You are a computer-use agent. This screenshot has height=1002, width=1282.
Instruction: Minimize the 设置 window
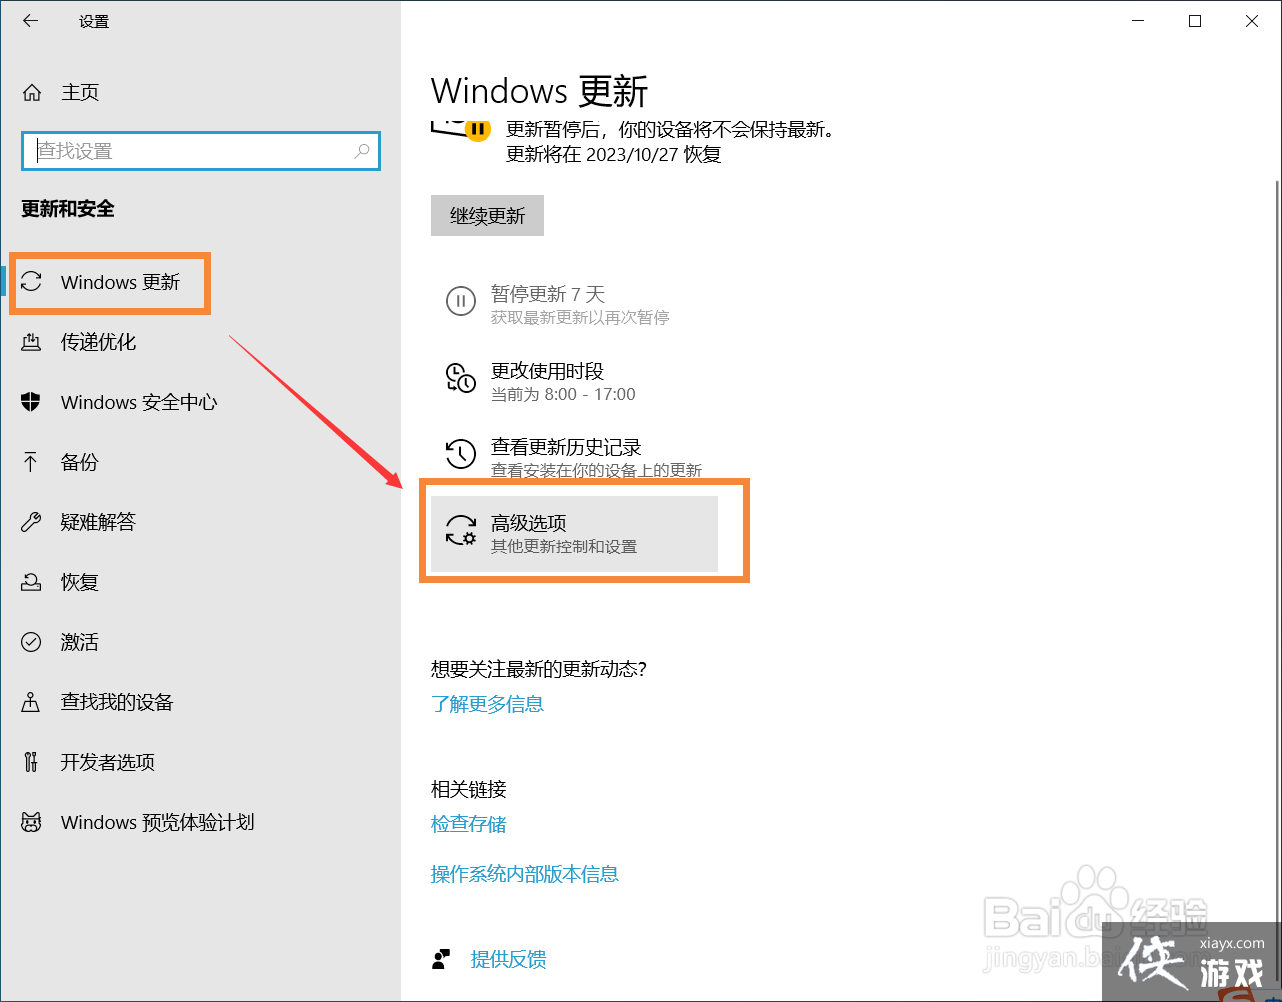tap(1138, 21)
